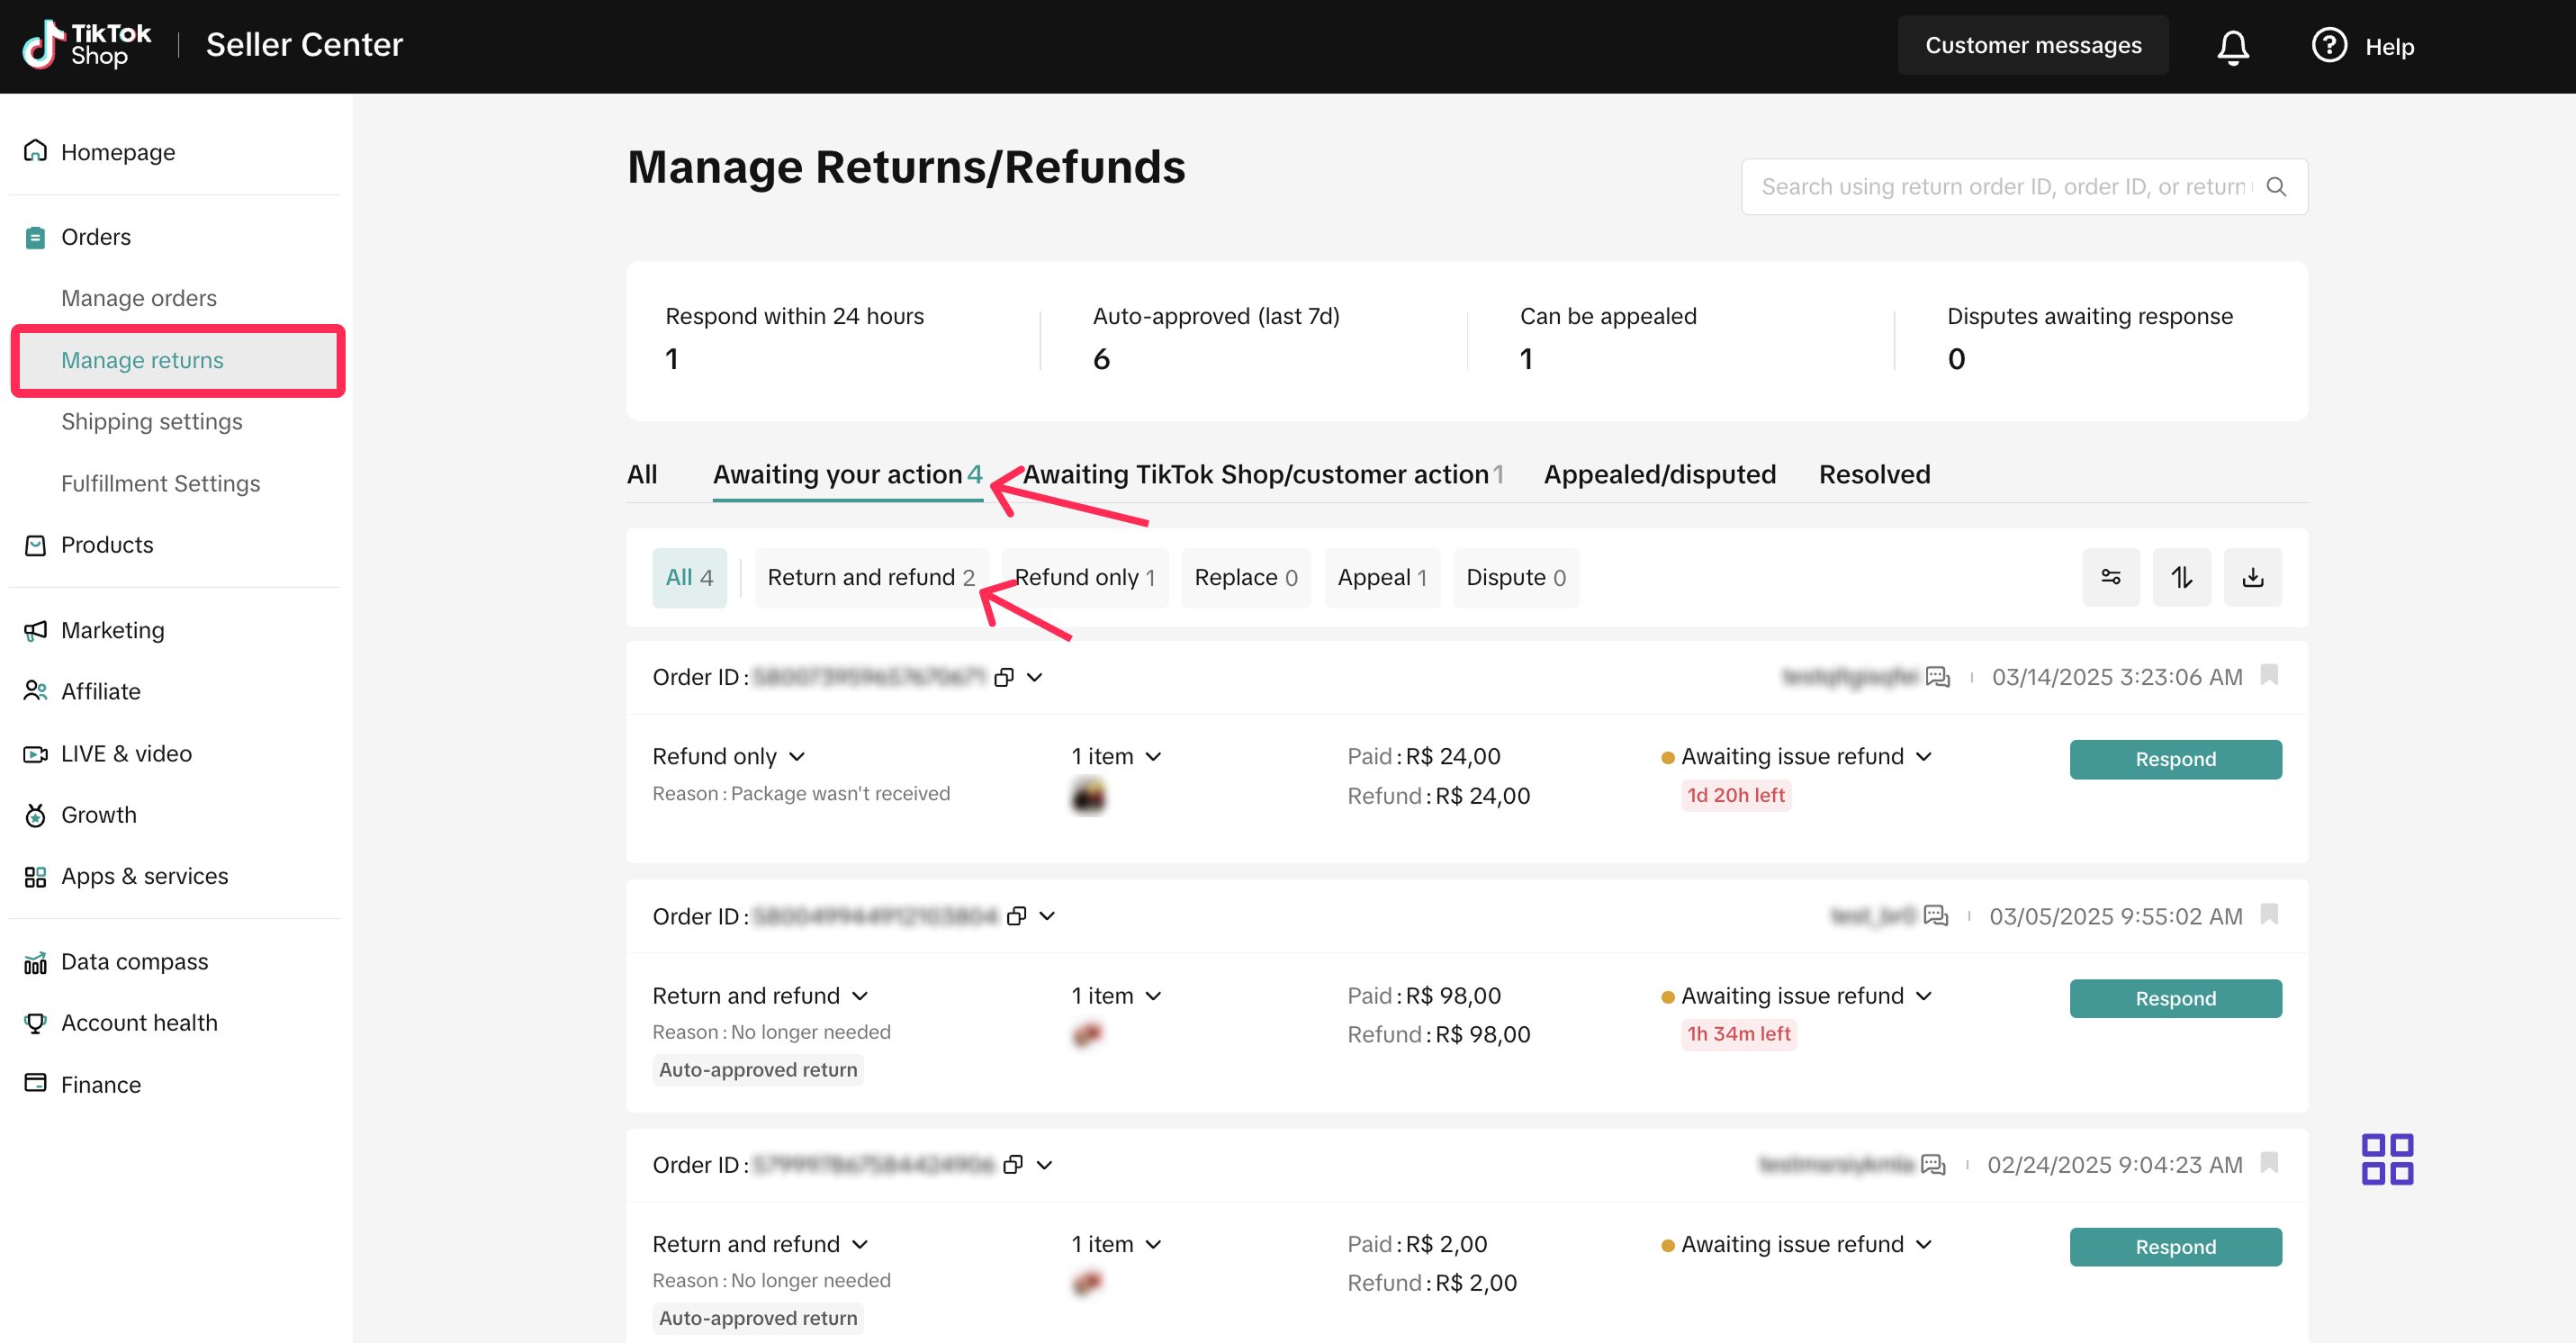Switch to the Appealed/disputed tab
The width and height of the screenshot is (2576, 1343).
click(x=1659, y=474)
